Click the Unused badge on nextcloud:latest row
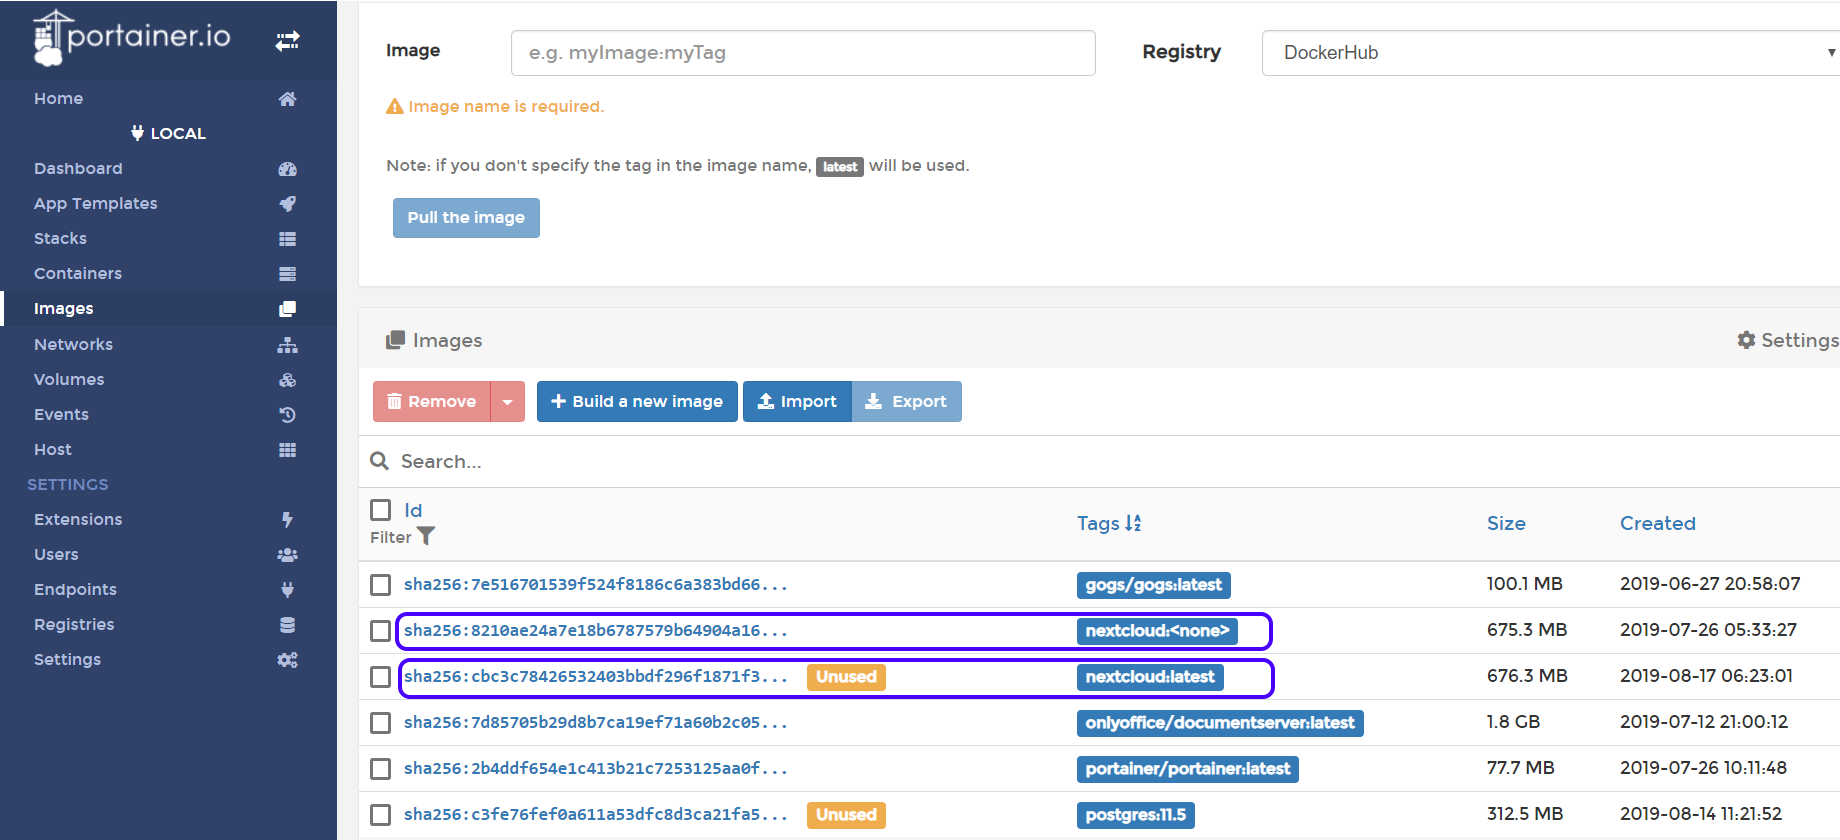The width and height of the screenshot is (1840, 840). [x=846, y=677]
